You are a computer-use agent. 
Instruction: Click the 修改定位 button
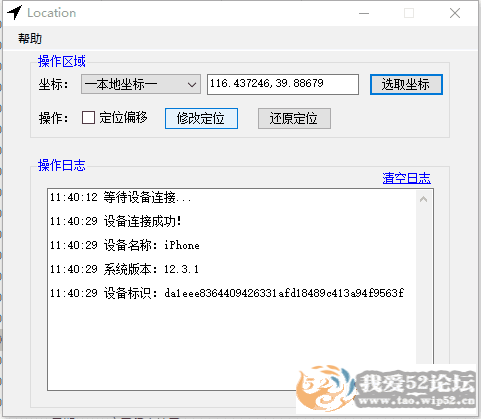point(201,118)
